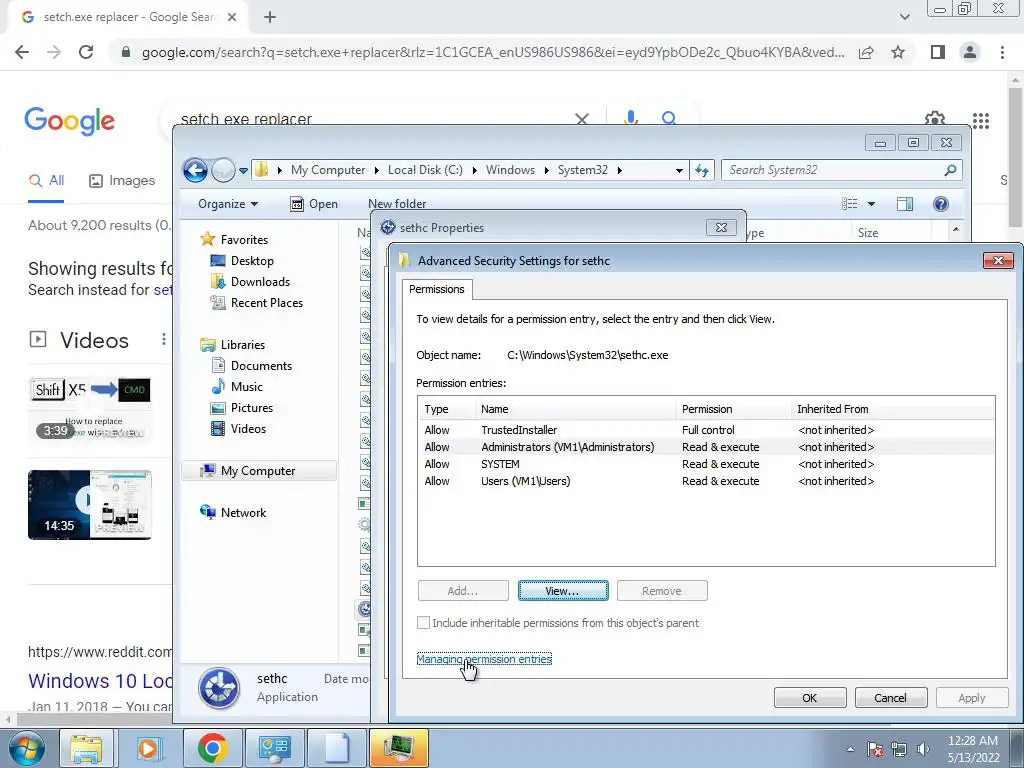Click Open in Explorer toolbar

tap(314, 204)
